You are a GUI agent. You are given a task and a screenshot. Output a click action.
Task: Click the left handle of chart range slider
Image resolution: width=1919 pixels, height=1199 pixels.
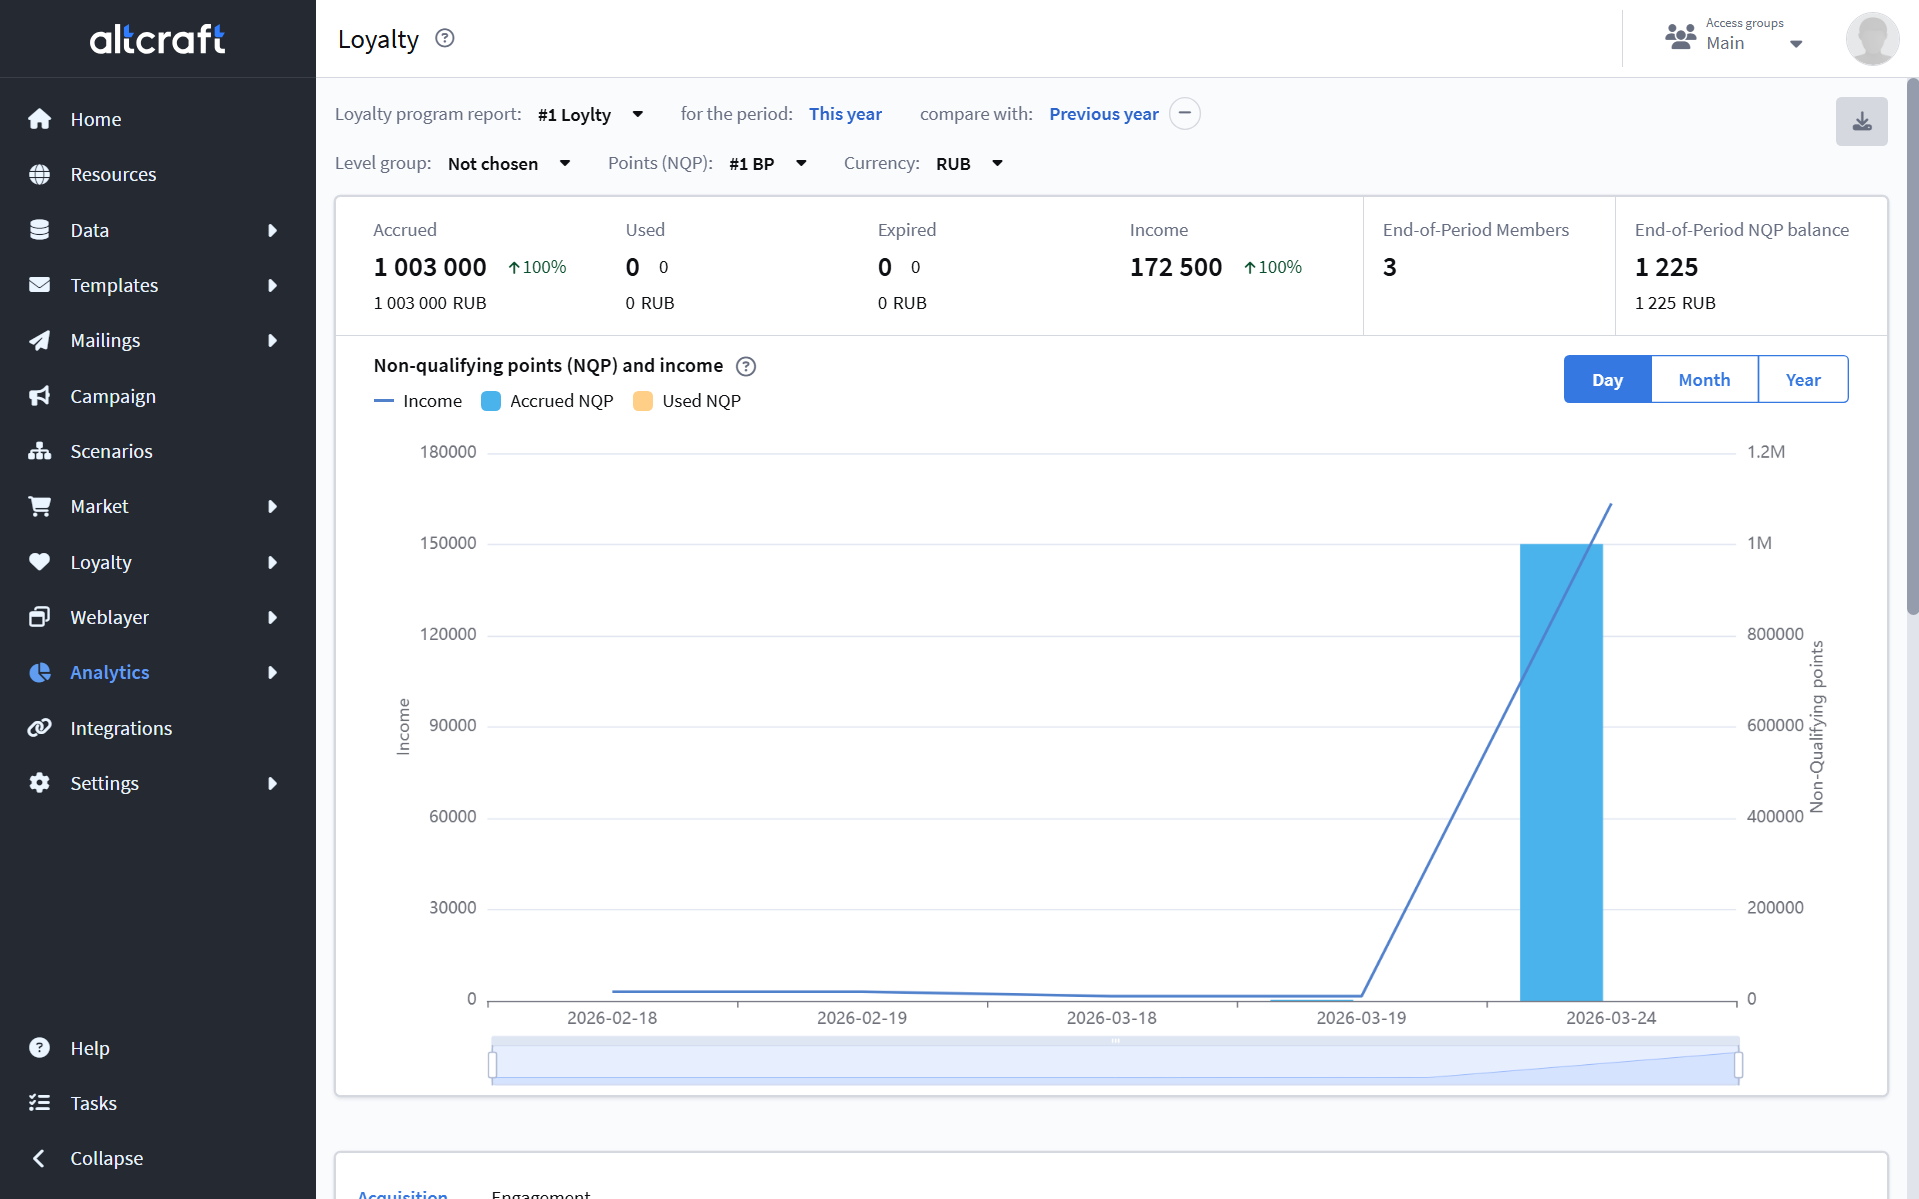click(x=493, y=1065)
